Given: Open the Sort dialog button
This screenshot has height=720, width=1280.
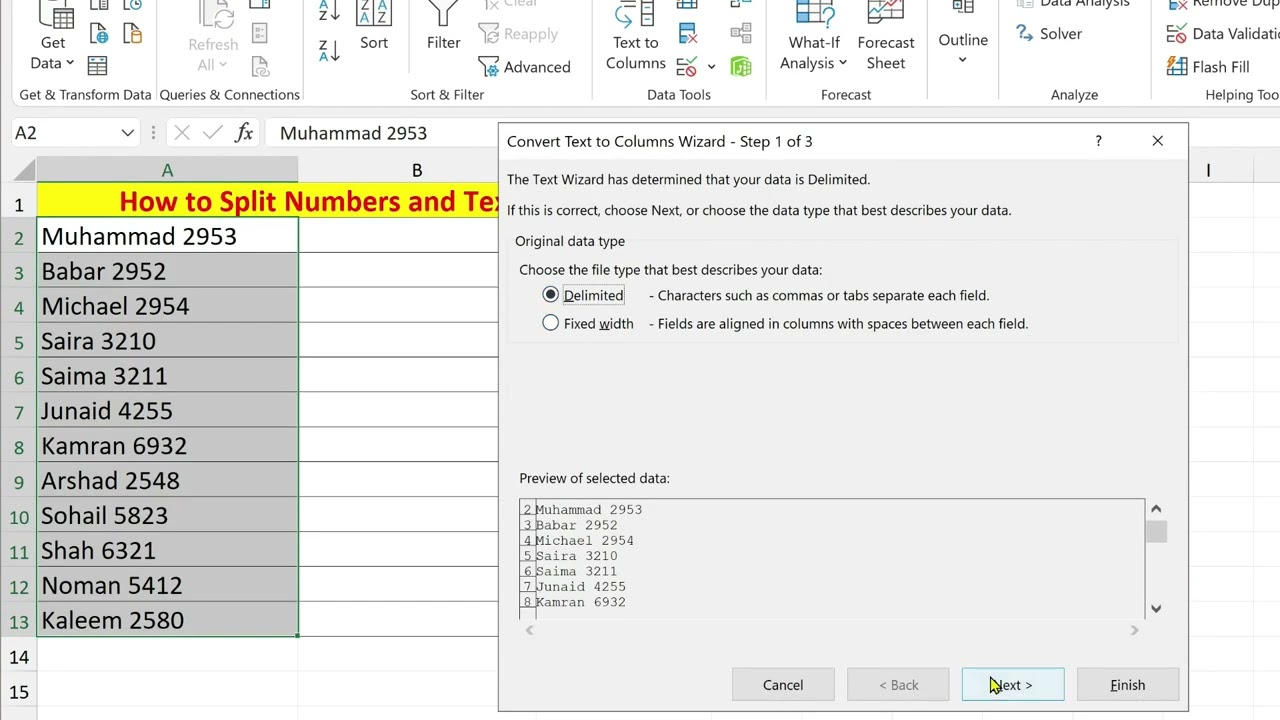Looking at the screenshot, I should [374, 28].
